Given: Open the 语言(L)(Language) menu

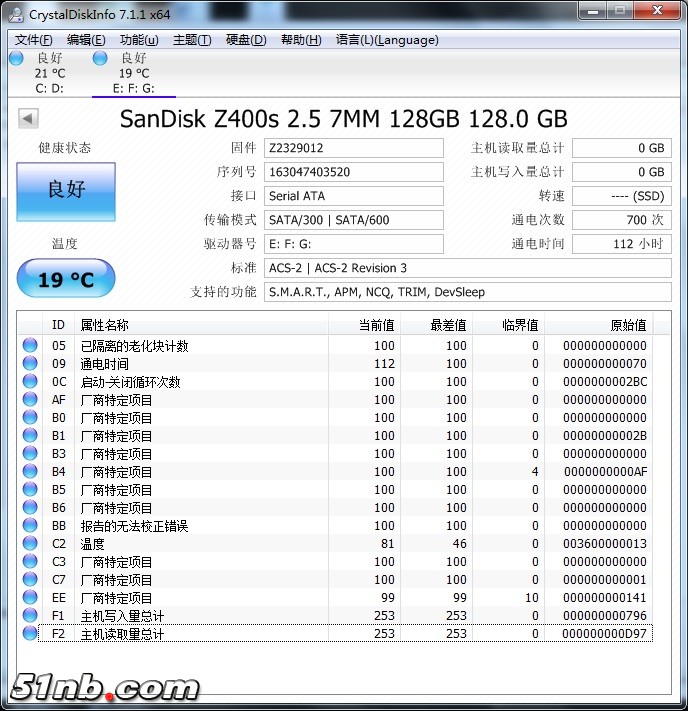Looking at the screenshot, I should click(x=387, y=40).
